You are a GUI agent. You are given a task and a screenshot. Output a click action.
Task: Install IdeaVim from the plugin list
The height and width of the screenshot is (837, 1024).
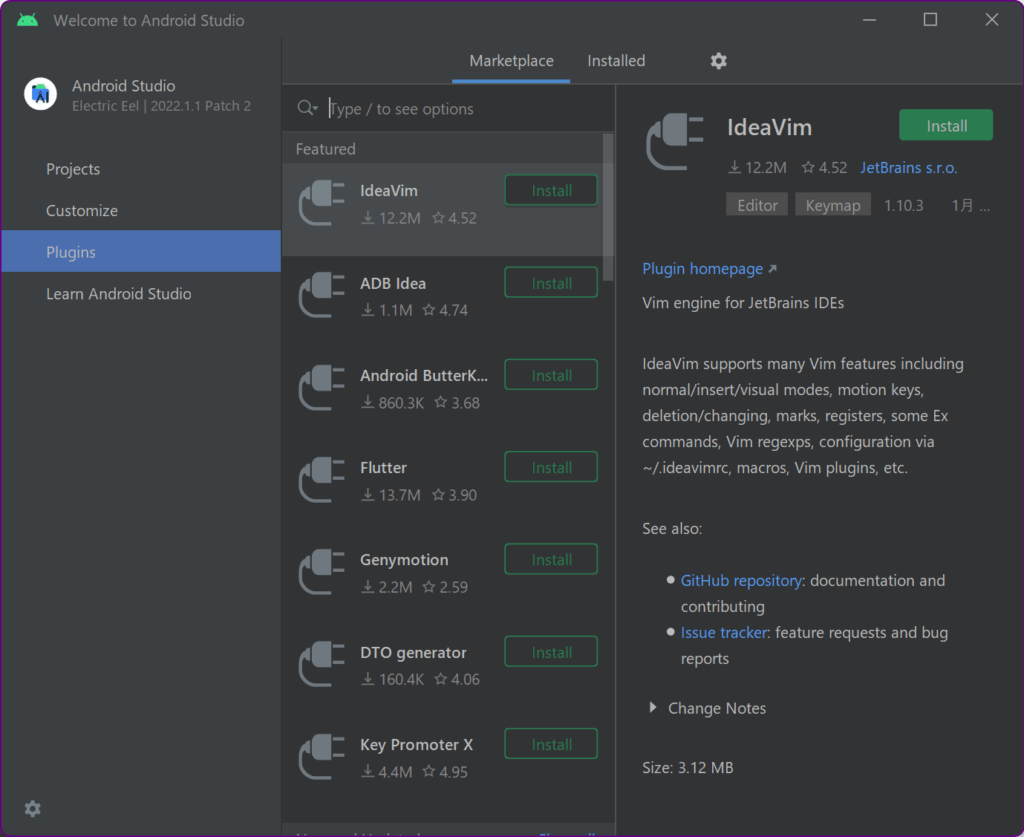coord(551,191)
